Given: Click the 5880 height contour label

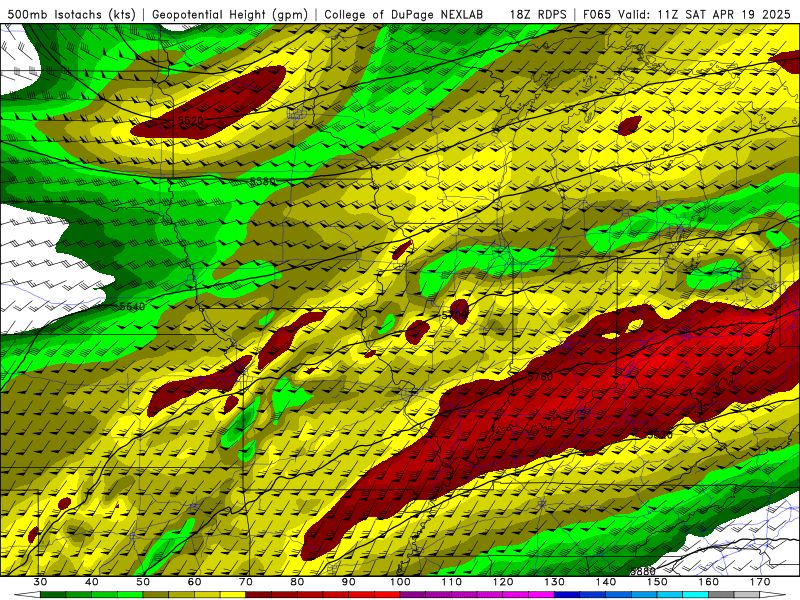Looking at the screenshot, I should 643,571.
